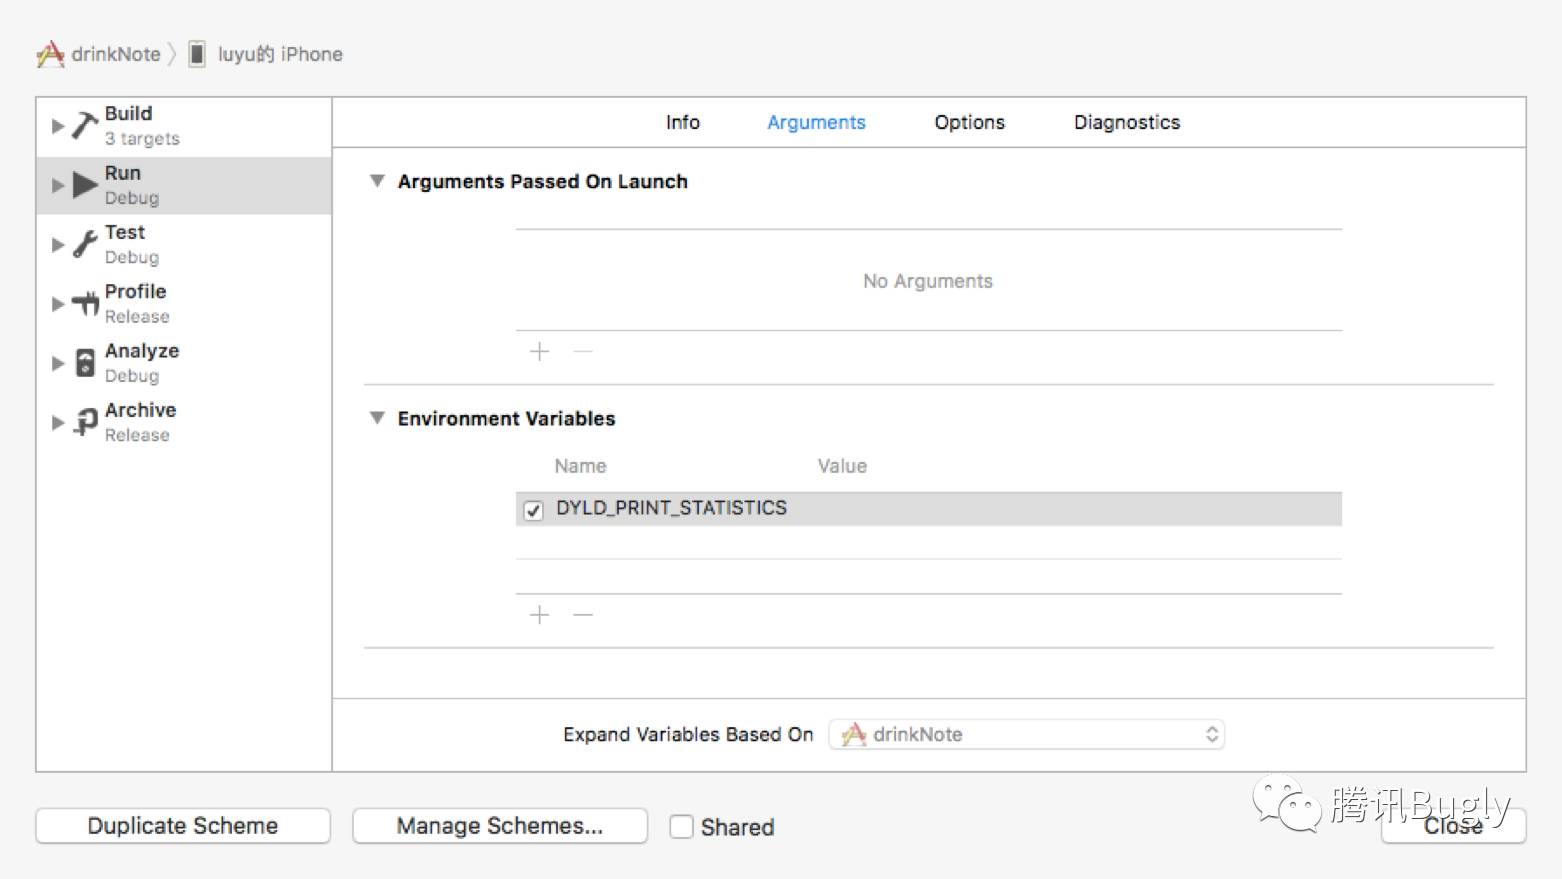Uncheck the DYLD_PRINT_STATISTICS checkbox
1562x879 pixels.
534,510
